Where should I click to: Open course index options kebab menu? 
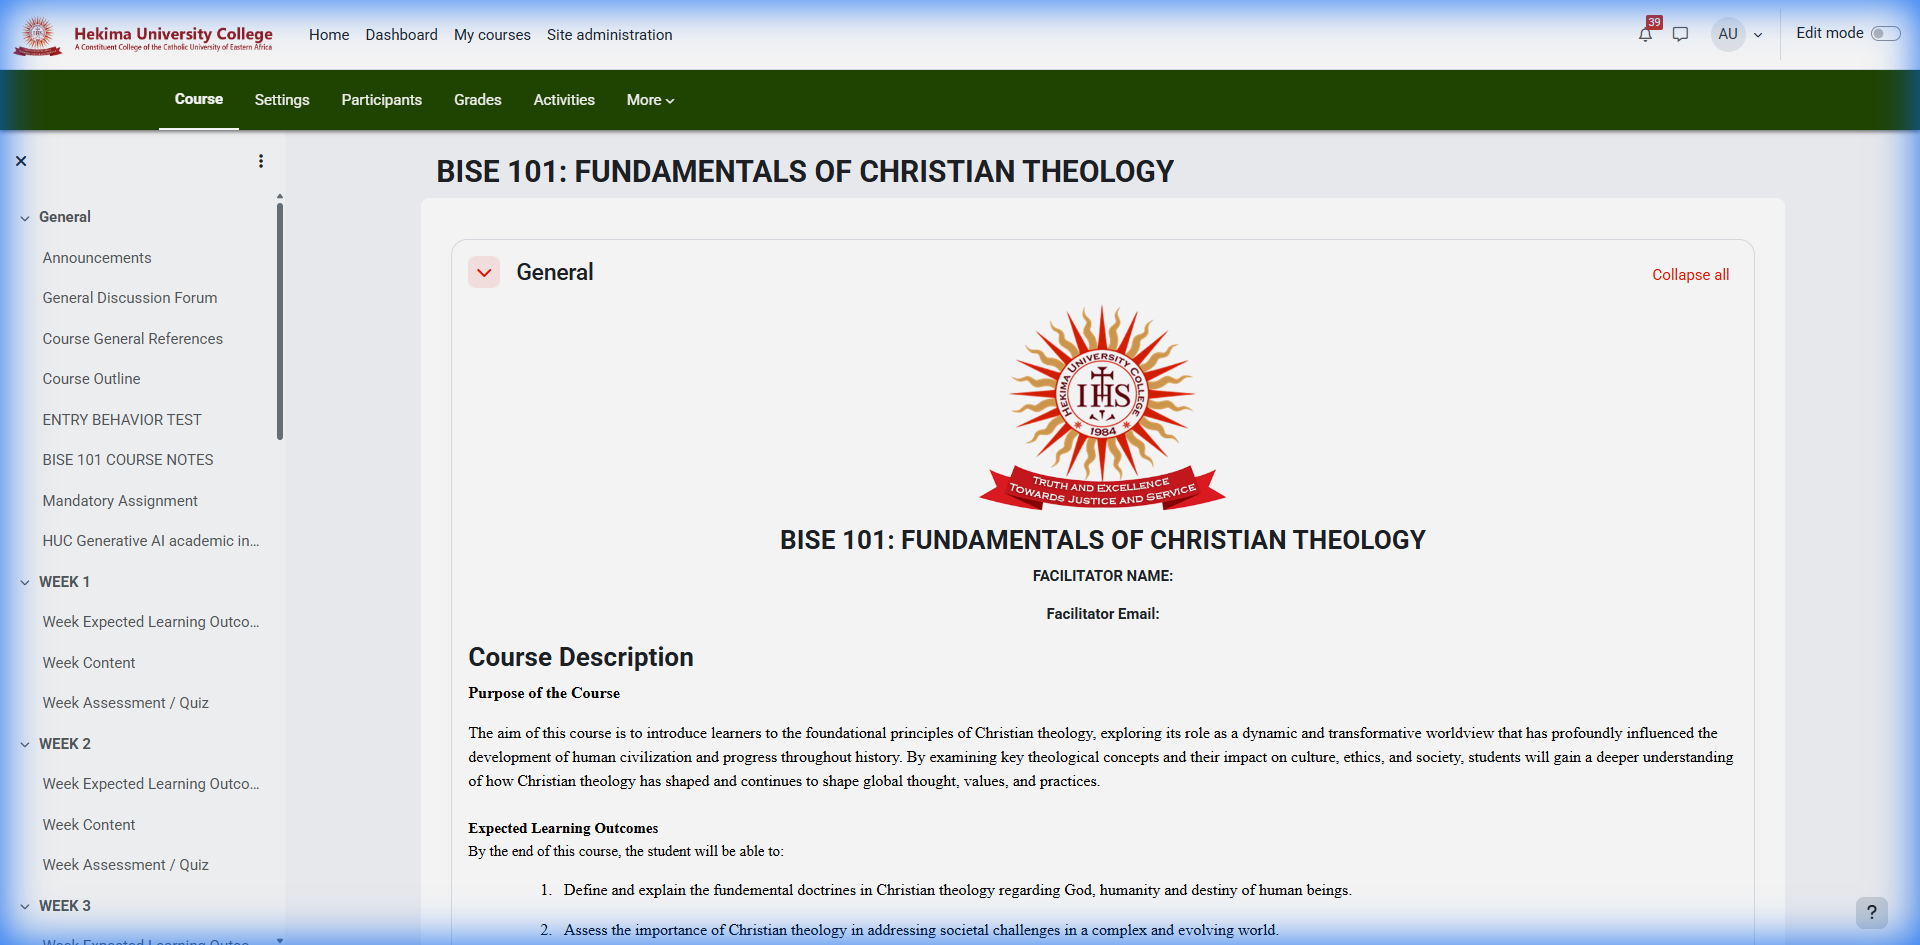point(261,161)
